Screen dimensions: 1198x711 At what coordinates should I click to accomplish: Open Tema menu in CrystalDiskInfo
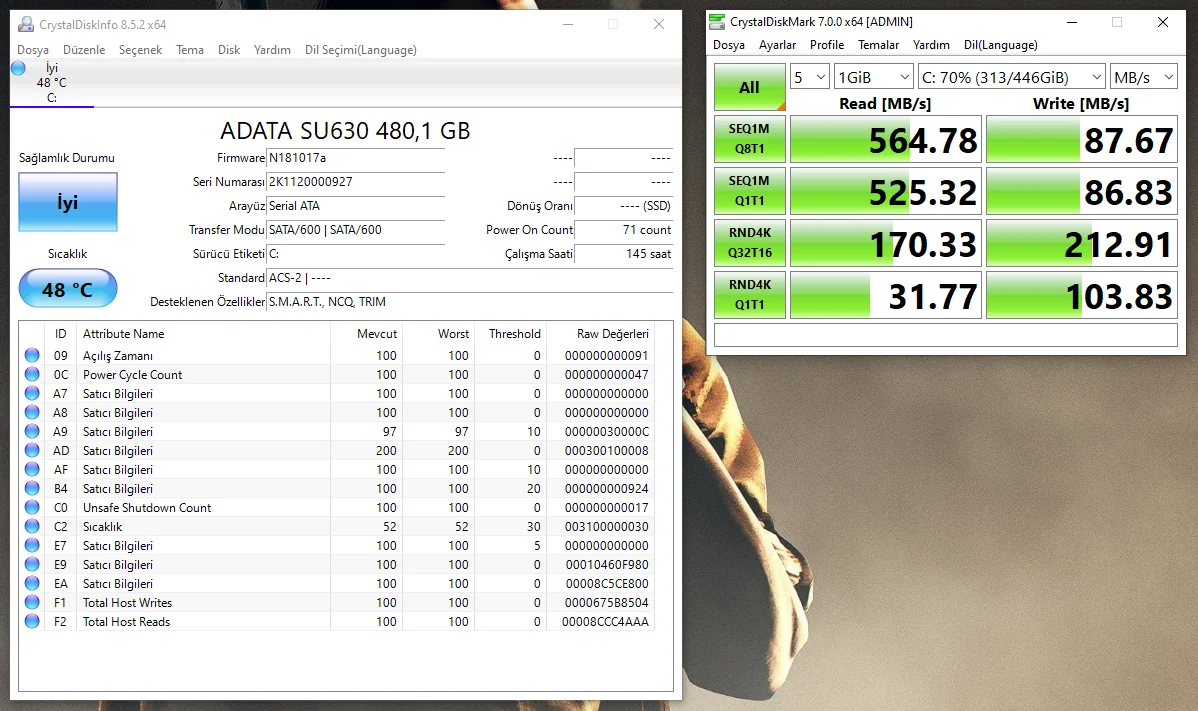(190, 50)
